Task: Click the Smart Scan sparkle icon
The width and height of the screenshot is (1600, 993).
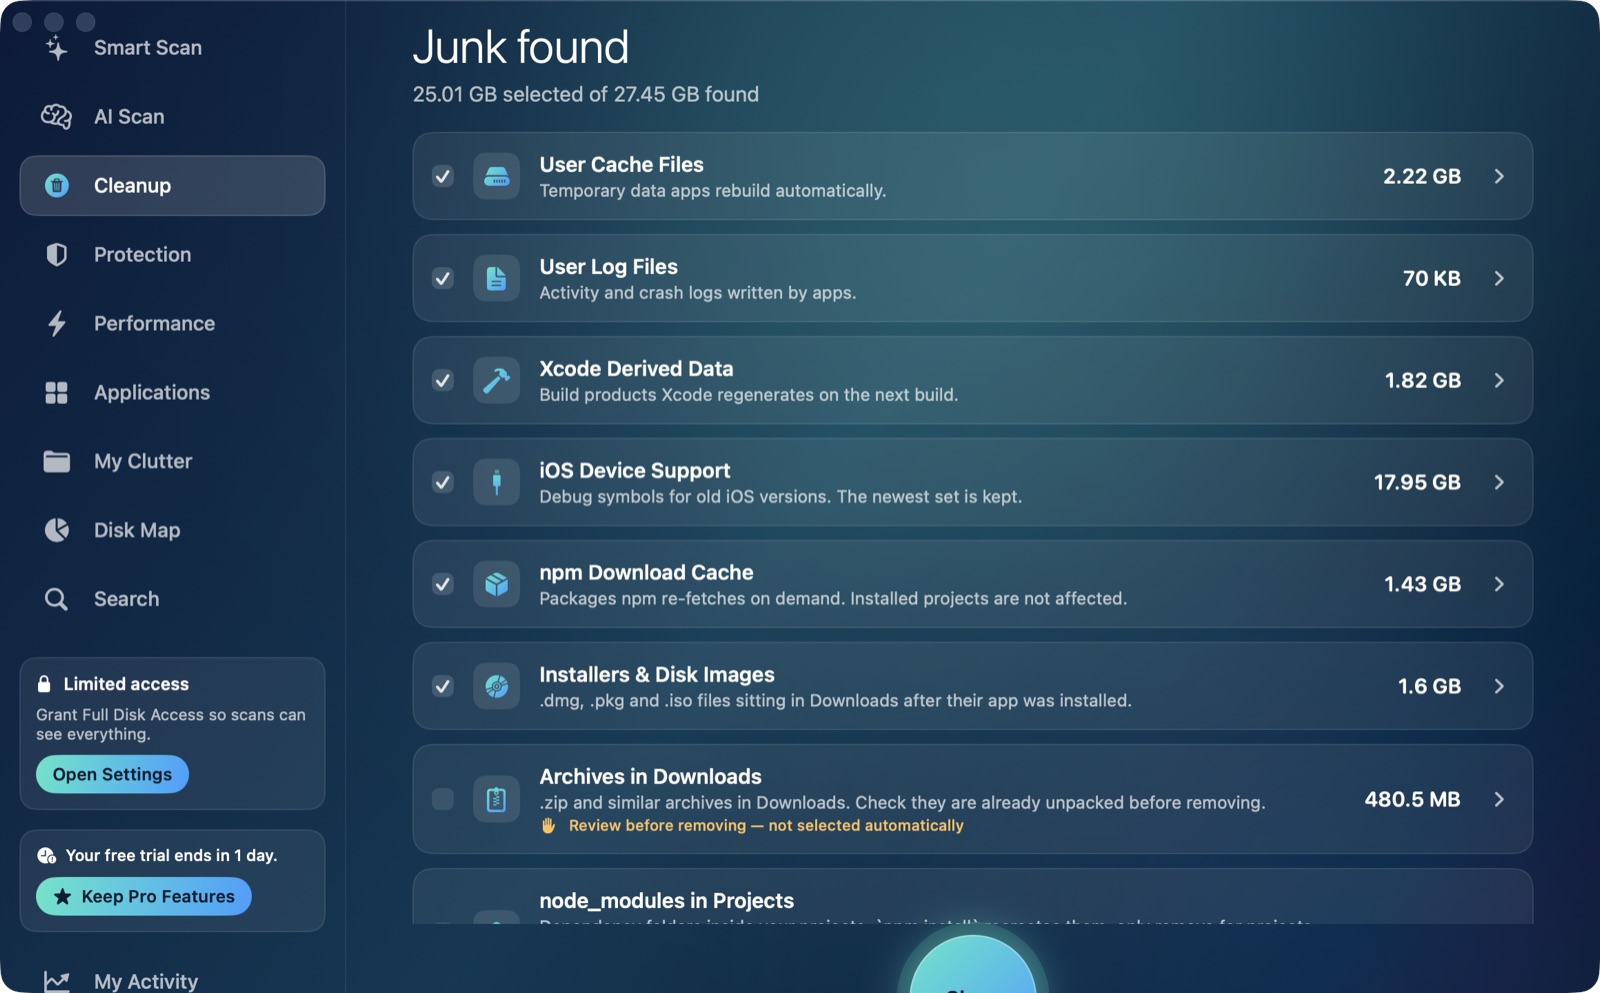Action: (57, 48)
